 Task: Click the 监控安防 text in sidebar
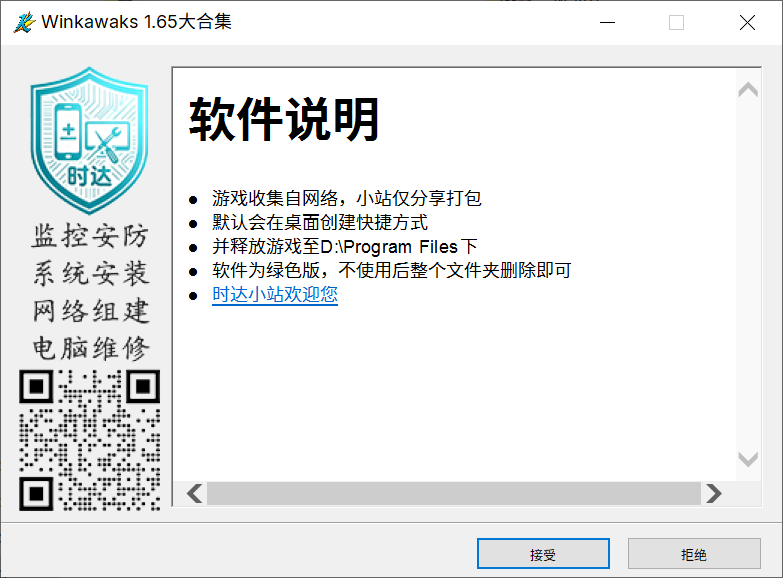(x=90, y=236)
